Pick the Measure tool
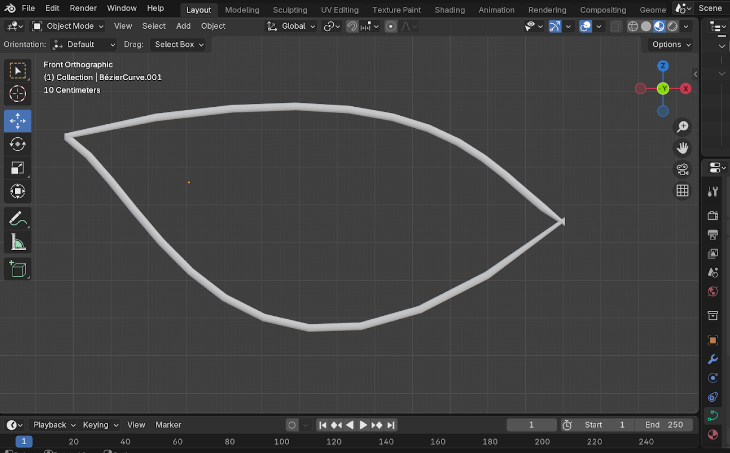The height and width of the screenshot is (453, 730). pos(18,242)
